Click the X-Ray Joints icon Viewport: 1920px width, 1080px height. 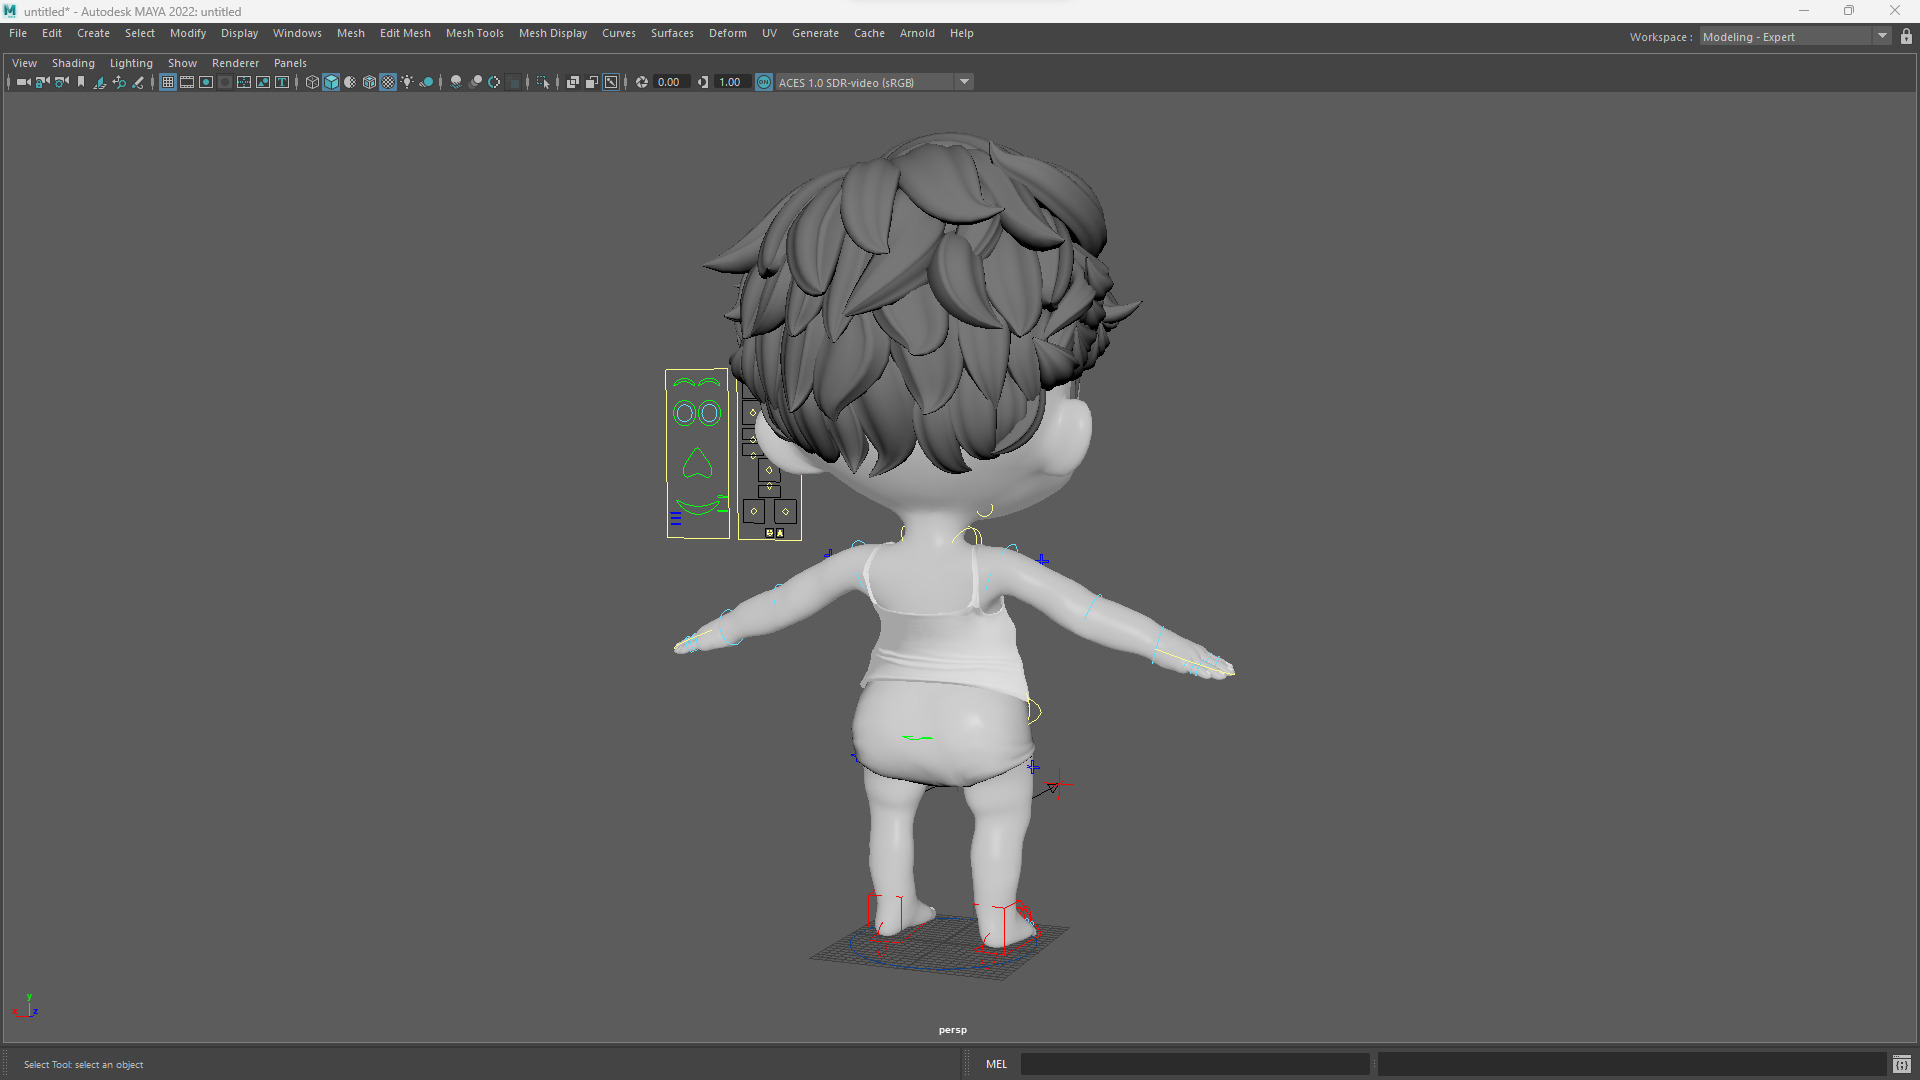point(611,82)
